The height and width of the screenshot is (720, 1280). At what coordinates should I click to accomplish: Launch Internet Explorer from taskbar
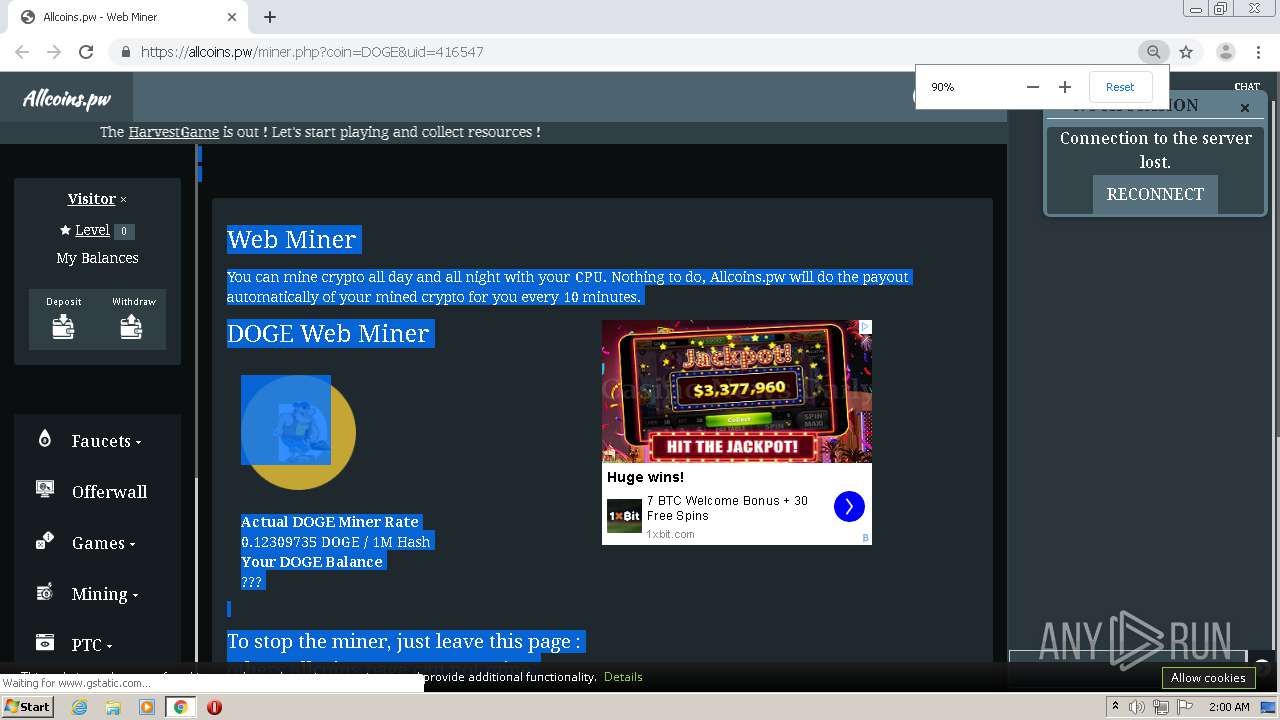(x=79, y=706)
